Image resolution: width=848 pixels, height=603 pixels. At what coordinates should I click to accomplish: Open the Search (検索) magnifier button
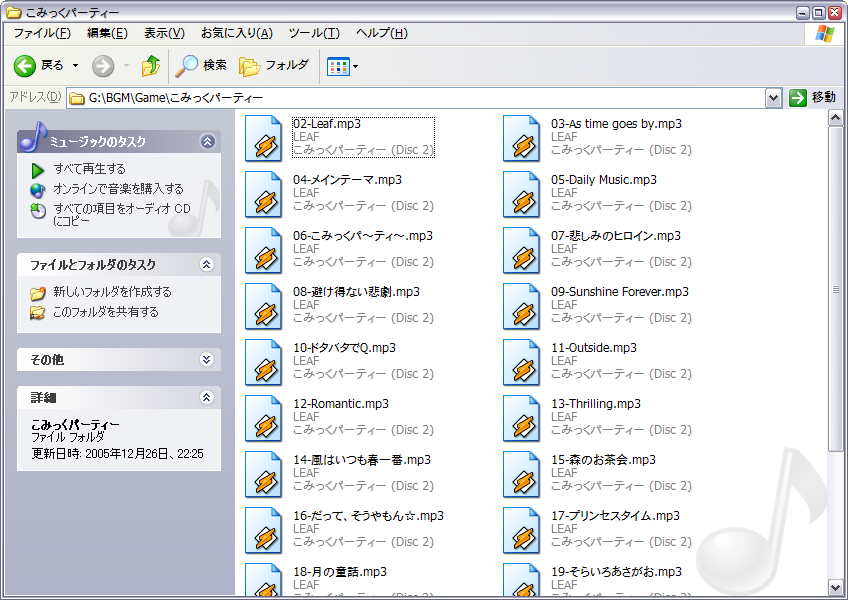(x=201, y=66)
